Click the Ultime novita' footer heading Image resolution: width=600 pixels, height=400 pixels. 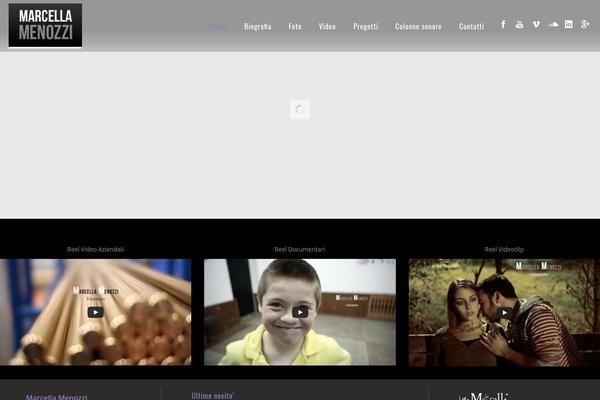coord(213,396)
